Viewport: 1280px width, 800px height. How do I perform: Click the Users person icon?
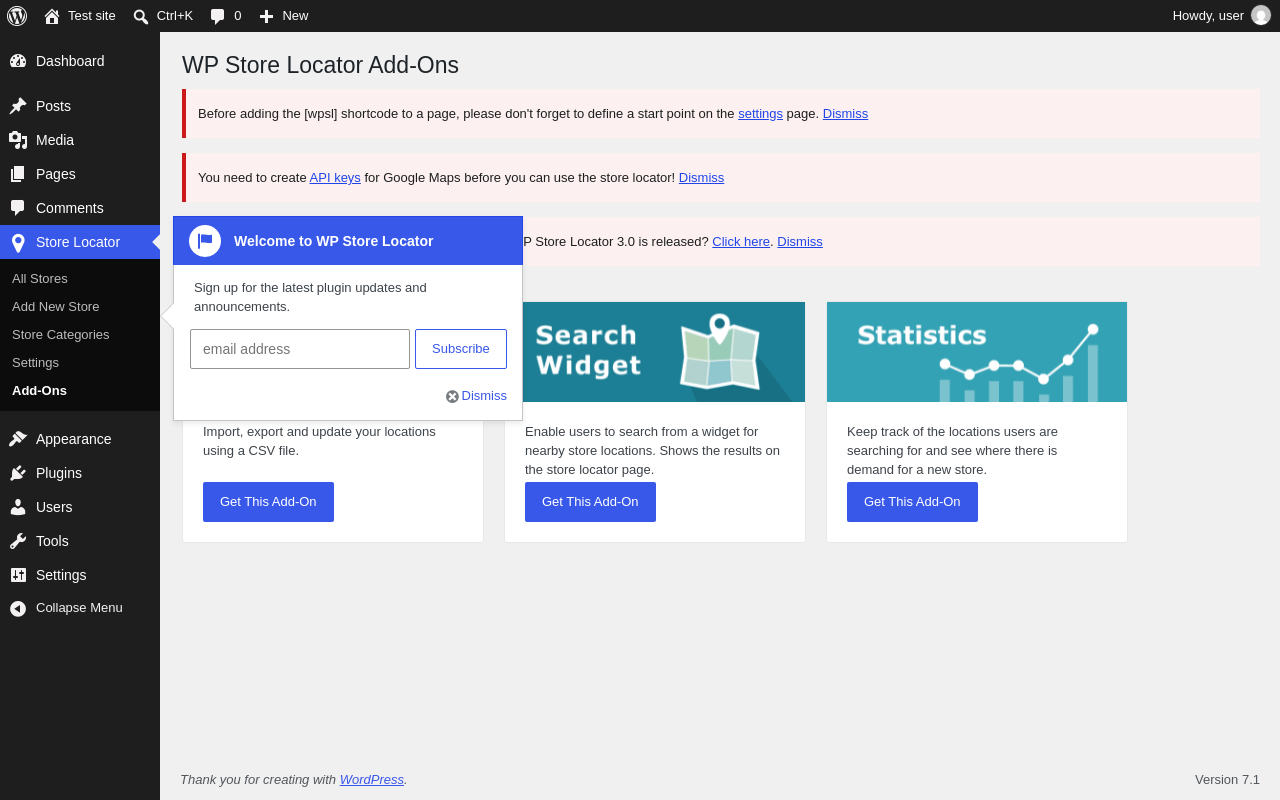pos(18,507)
